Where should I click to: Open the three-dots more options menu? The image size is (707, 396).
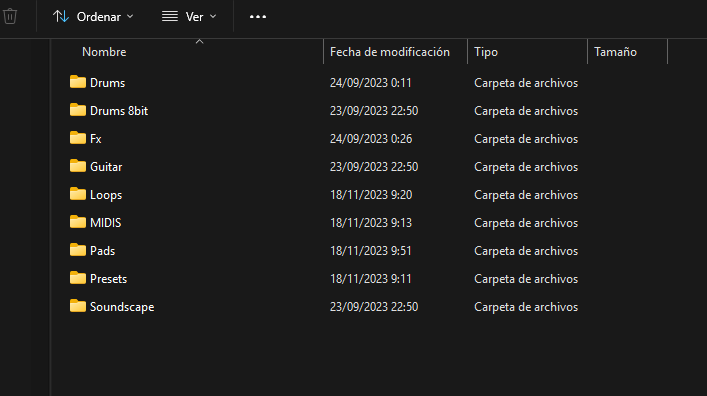[258, 17]
